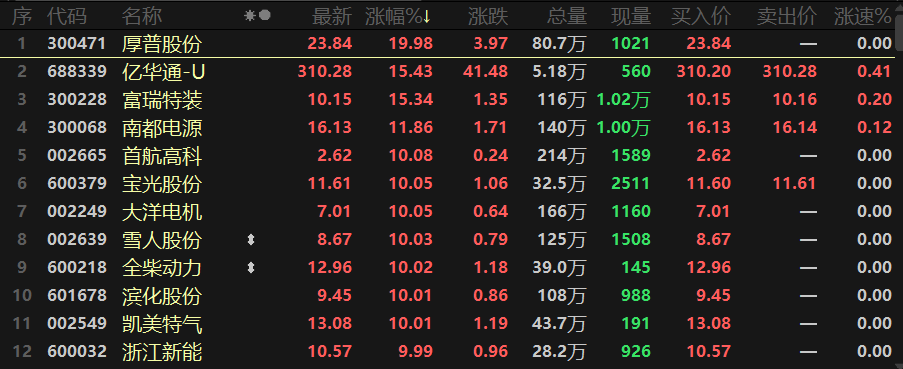The height and width of the screenshot is (369, 903).
Task: Click up-down arrow marker beside 全柴动力
Action: (x=251, y=268)
